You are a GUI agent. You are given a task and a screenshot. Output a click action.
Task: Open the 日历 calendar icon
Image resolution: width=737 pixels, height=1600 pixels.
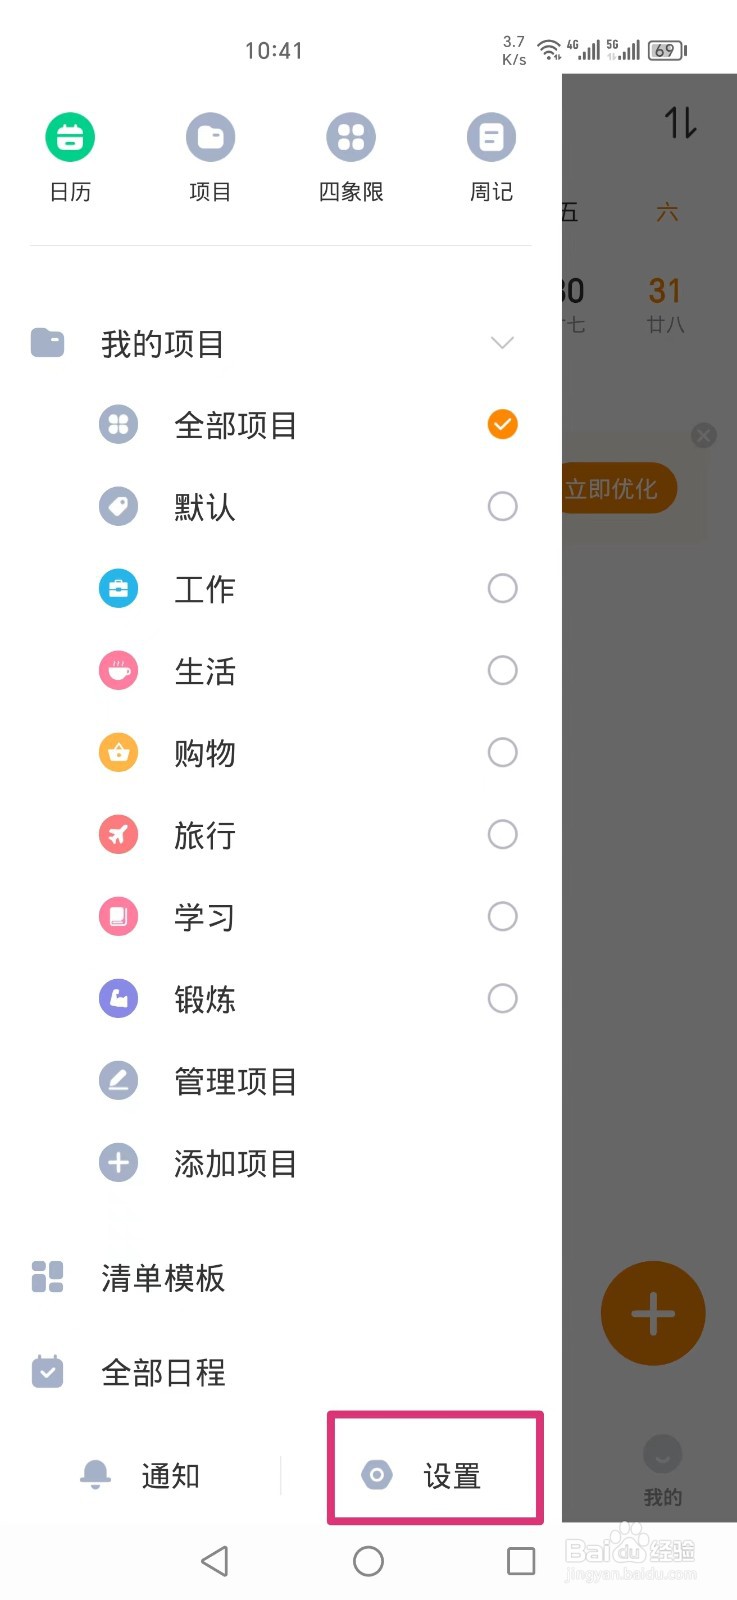tap(70, 138)
